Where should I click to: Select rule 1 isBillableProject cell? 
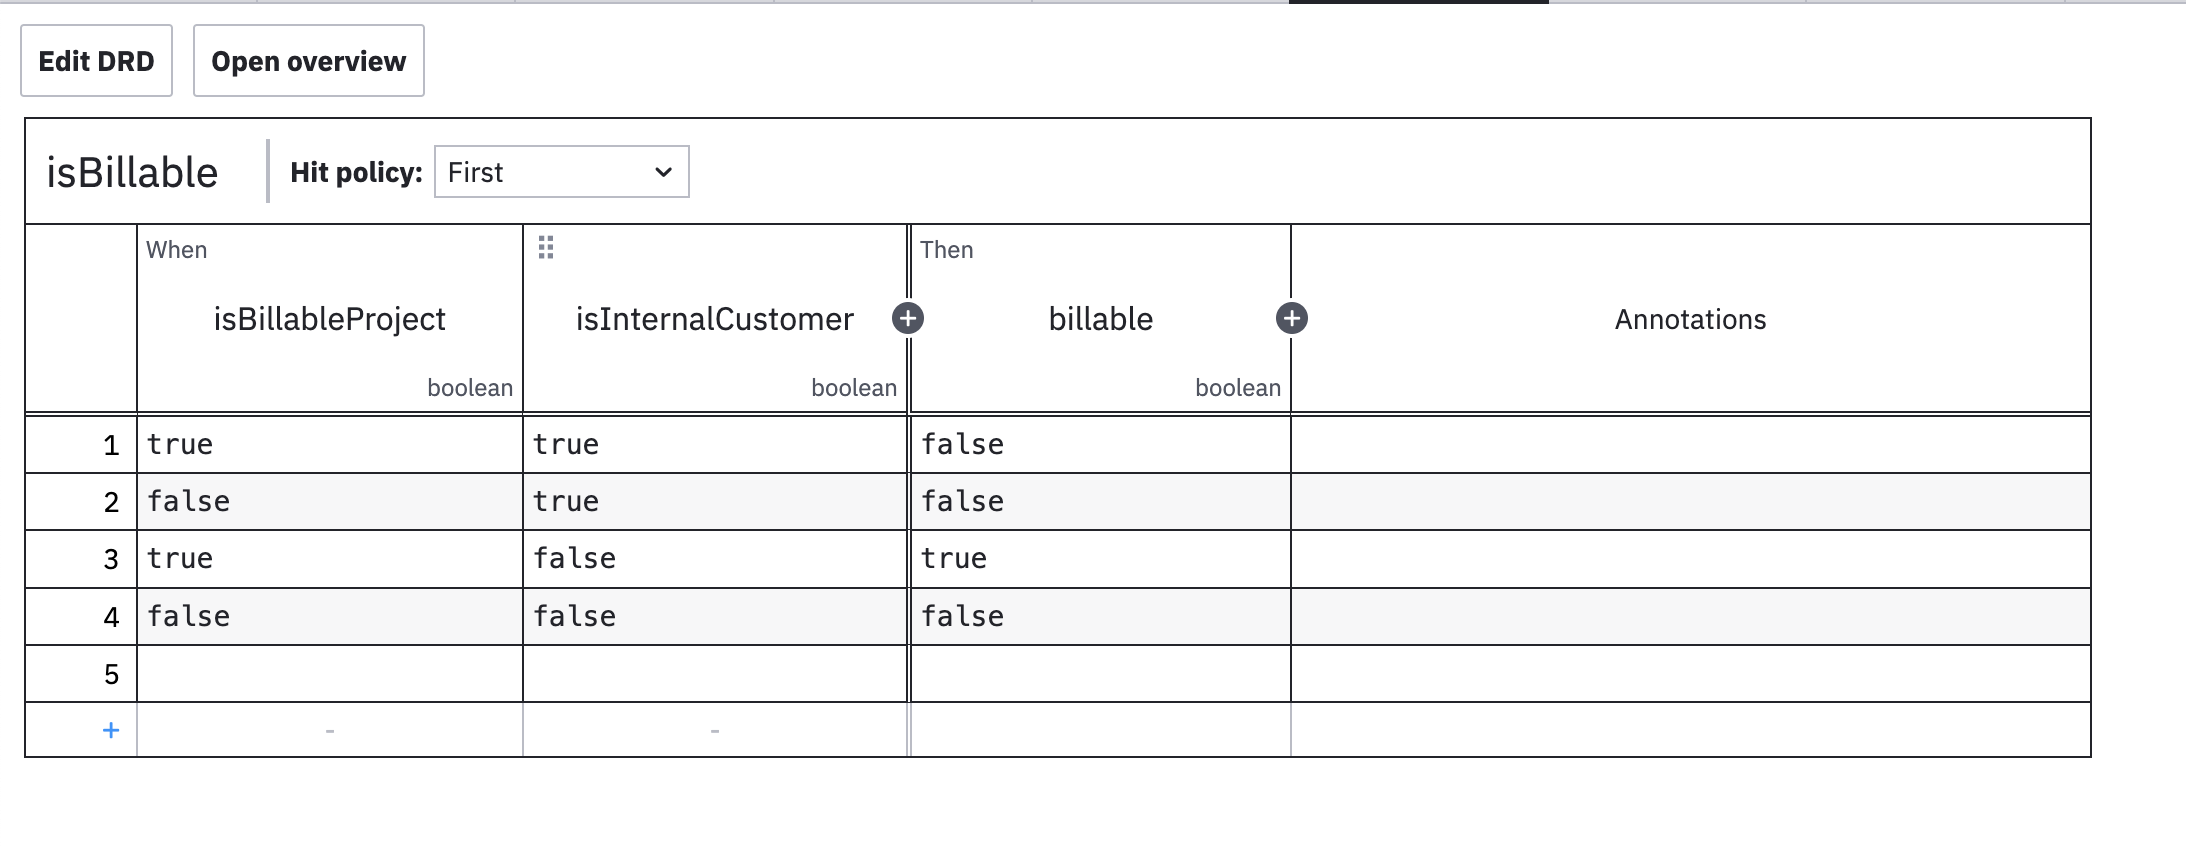coord(329,445)
